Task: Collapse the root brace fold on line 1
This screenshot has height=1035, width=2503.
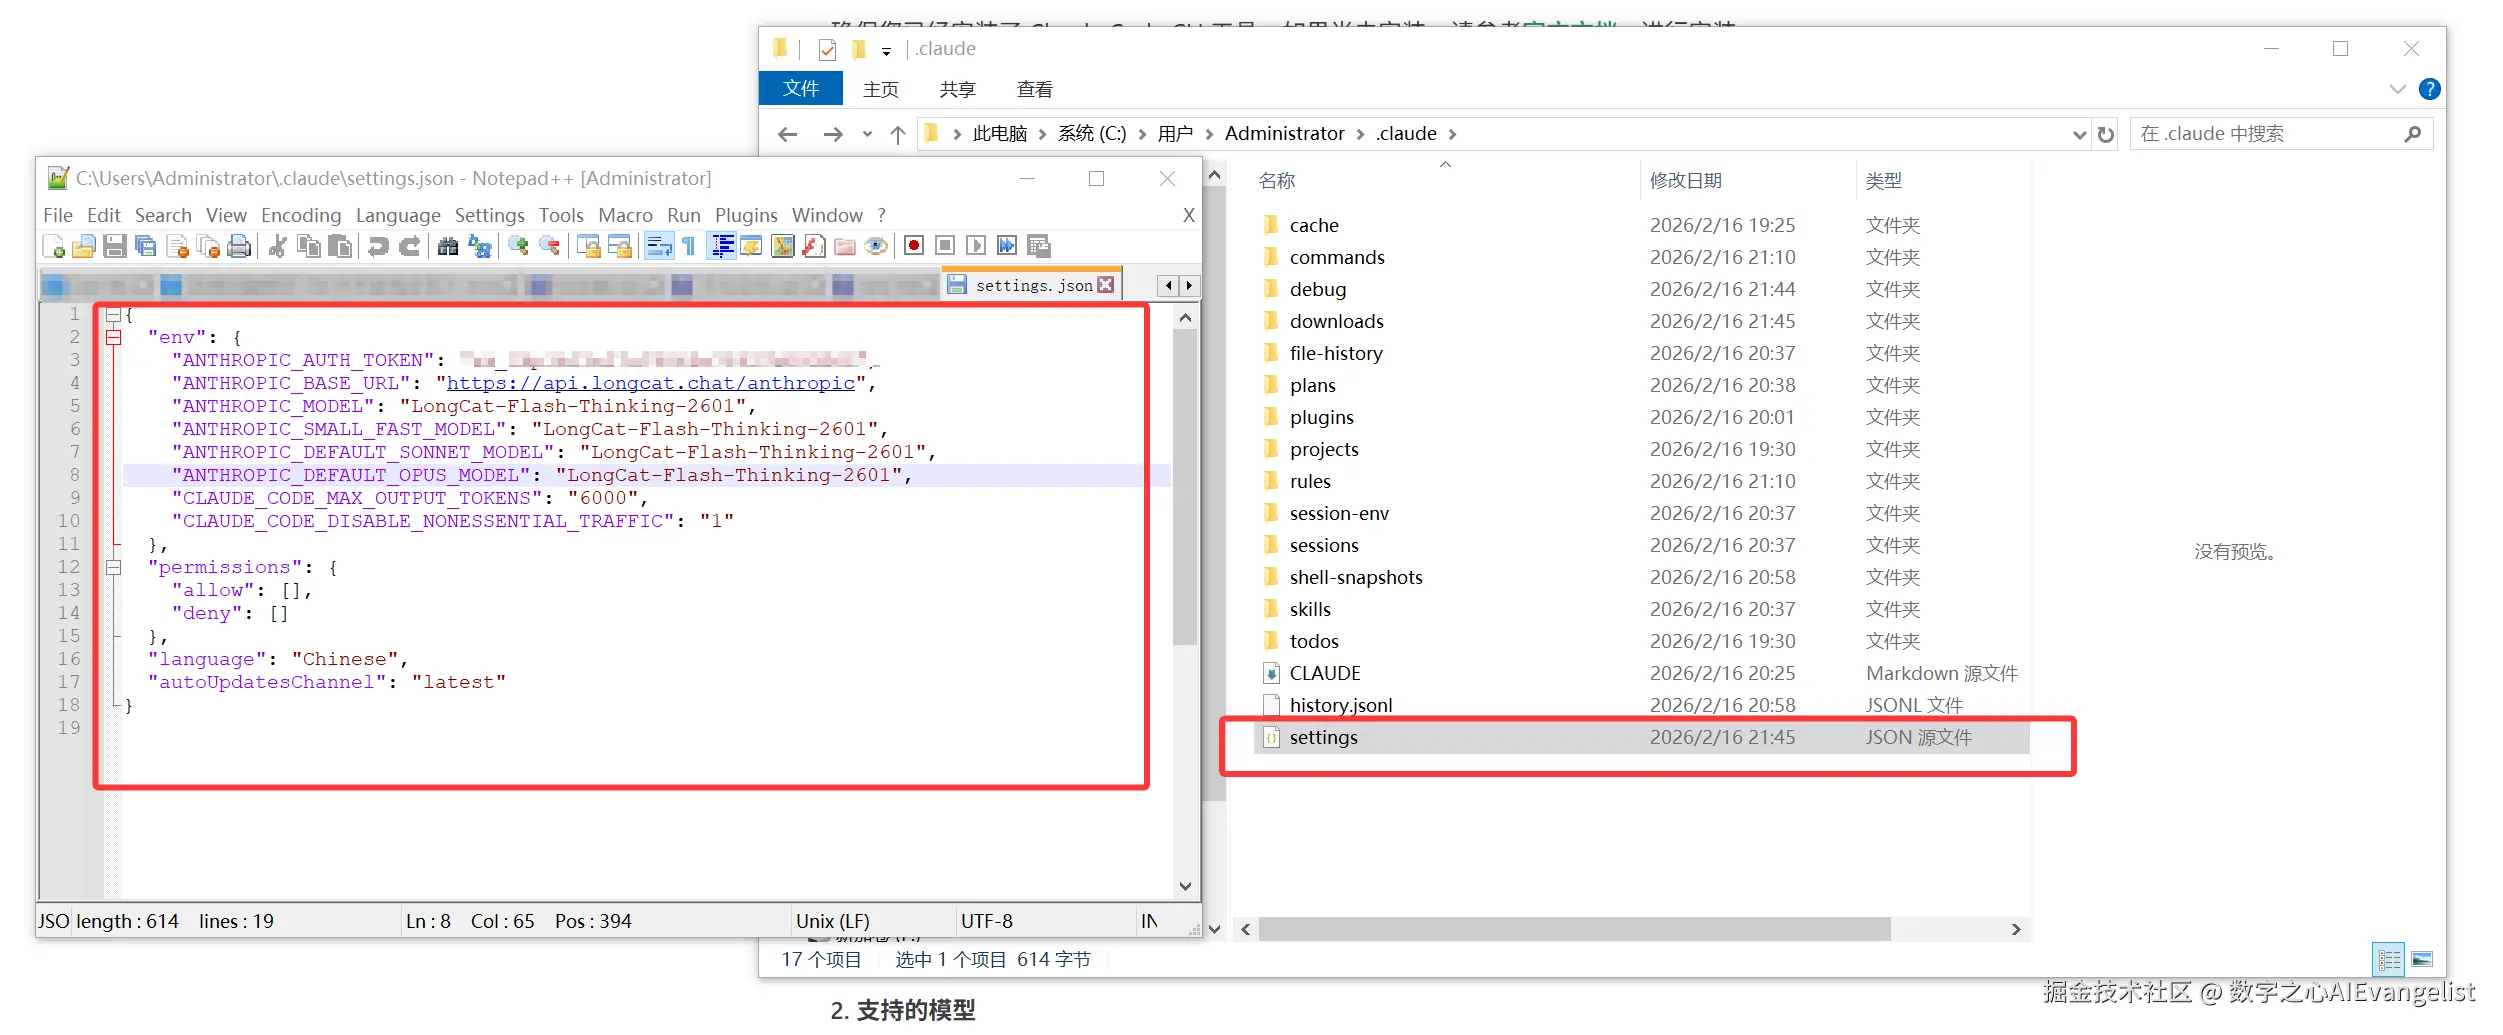Action: (x=114, y=315)
